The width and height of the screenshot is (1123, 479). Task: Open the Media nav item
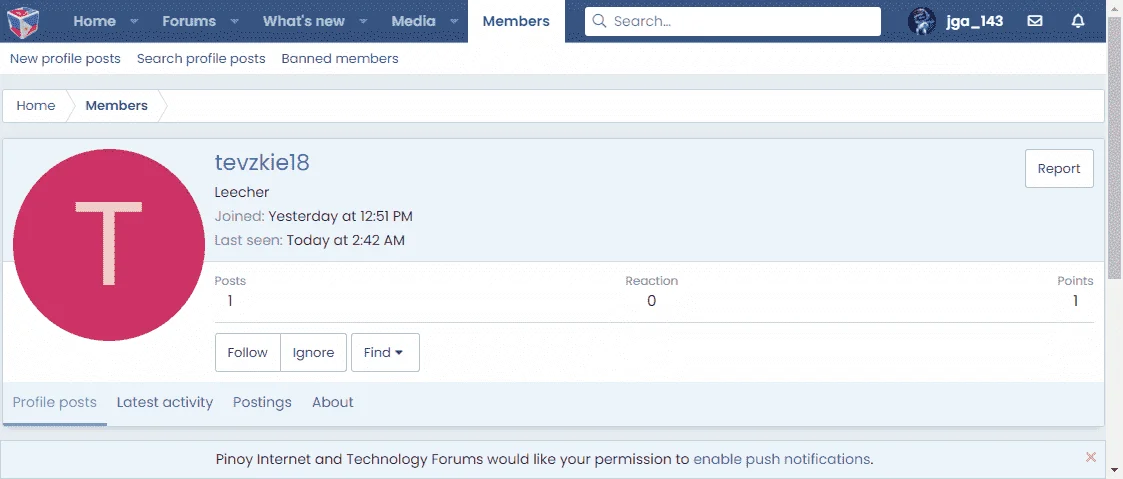pyautogui.click(x=413, y=21)
